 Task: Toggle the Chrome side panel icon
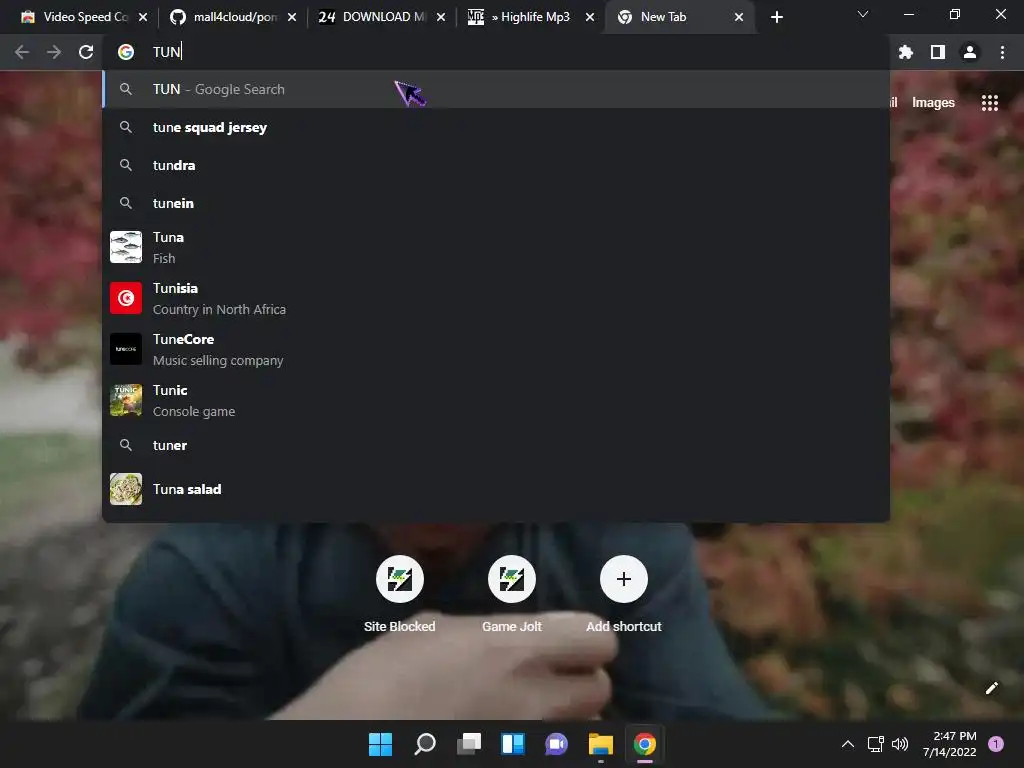point(938,52)
